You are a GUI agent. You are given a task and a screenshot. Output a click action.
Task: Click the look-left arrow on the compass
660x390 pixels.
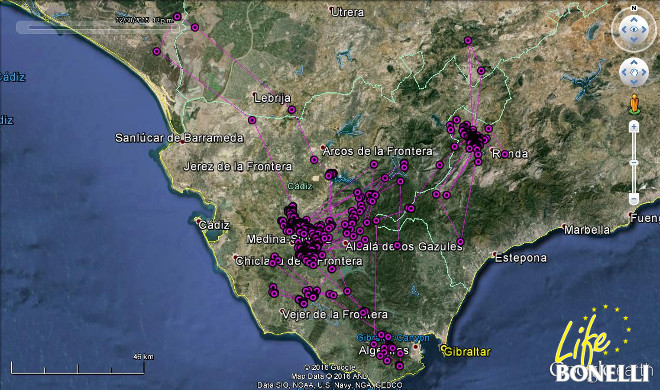[x=624, y=29]
